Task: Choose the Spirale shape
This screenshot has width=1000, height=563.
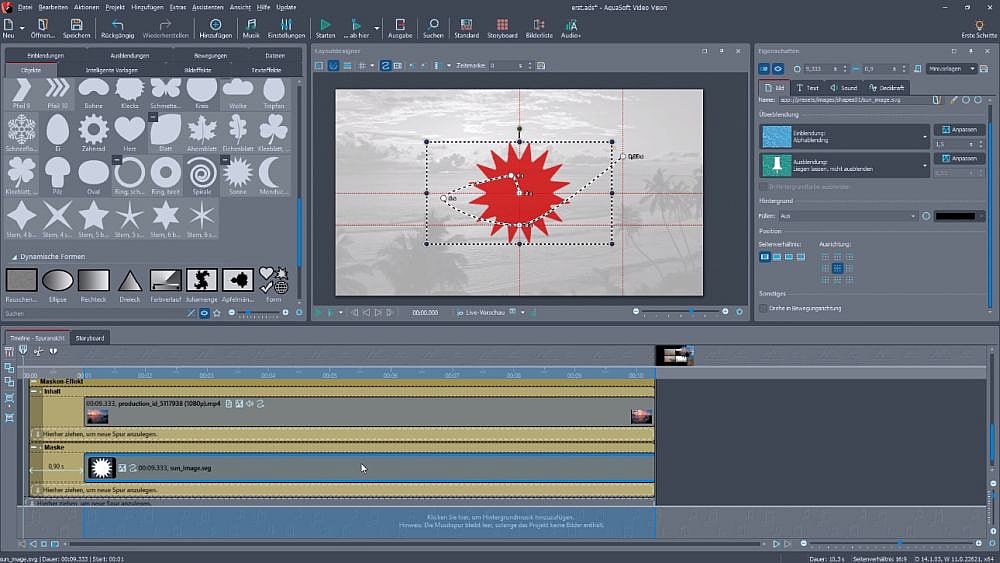Action: pos(201,172)
